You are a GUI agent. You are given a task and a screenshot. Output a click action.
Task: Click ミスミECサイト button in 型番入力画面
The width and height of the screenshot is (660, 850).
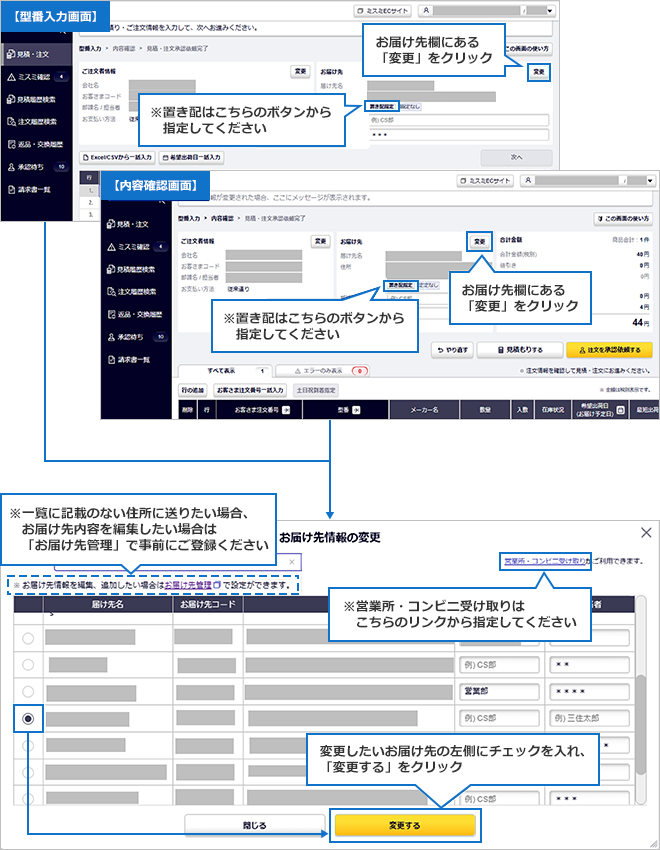(x=383, y=11)
